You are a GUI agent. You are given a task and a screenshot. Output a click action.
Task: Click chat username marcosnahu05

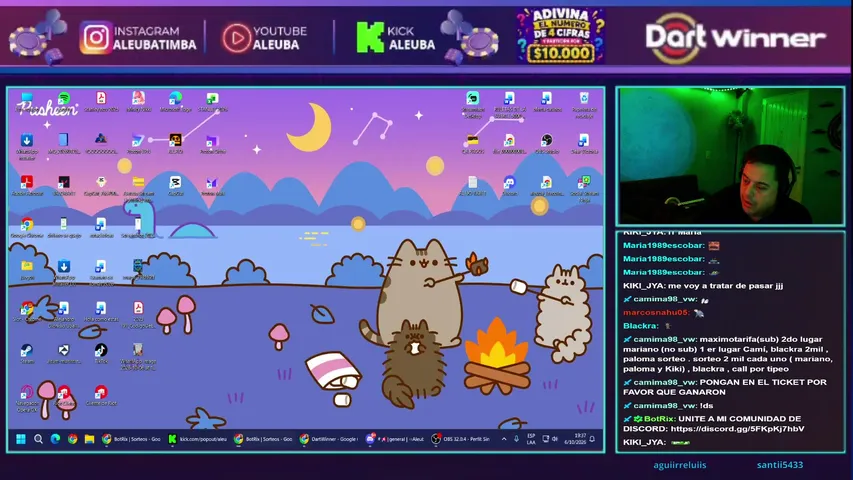point(656,312)
